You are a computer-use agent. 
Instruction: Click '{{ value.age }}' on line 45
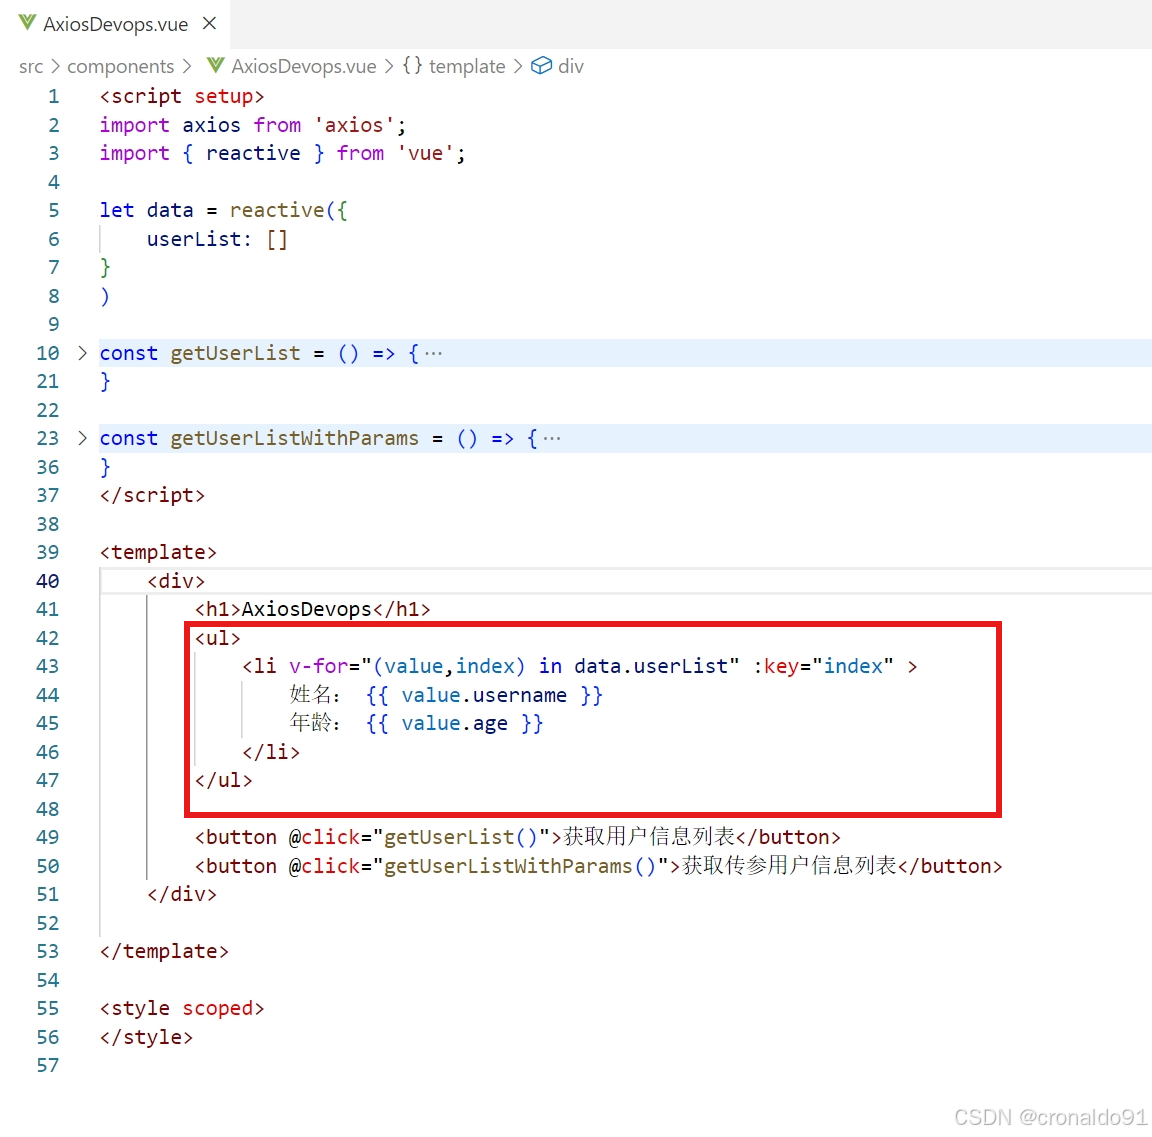[455, 723]
